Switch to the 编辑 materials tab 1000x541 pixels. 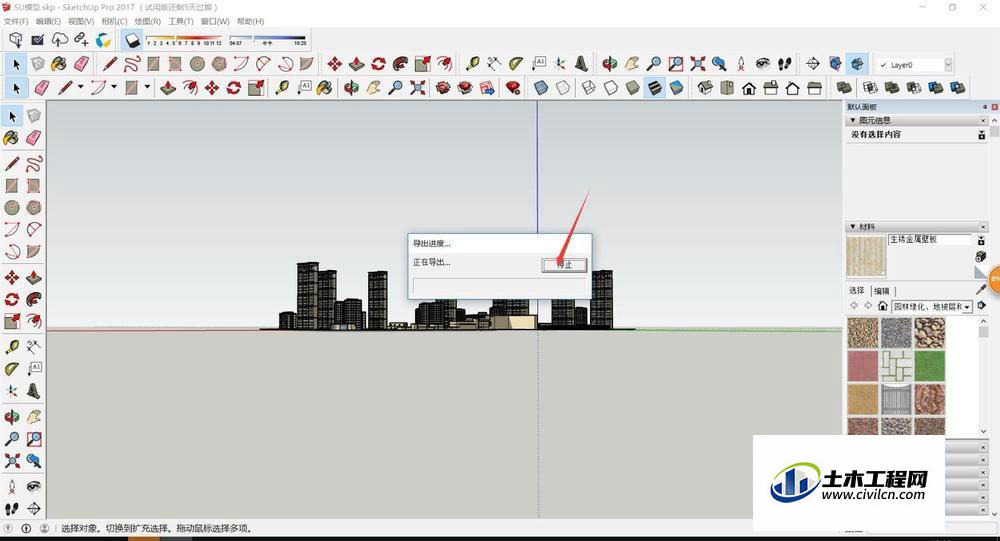881,291
